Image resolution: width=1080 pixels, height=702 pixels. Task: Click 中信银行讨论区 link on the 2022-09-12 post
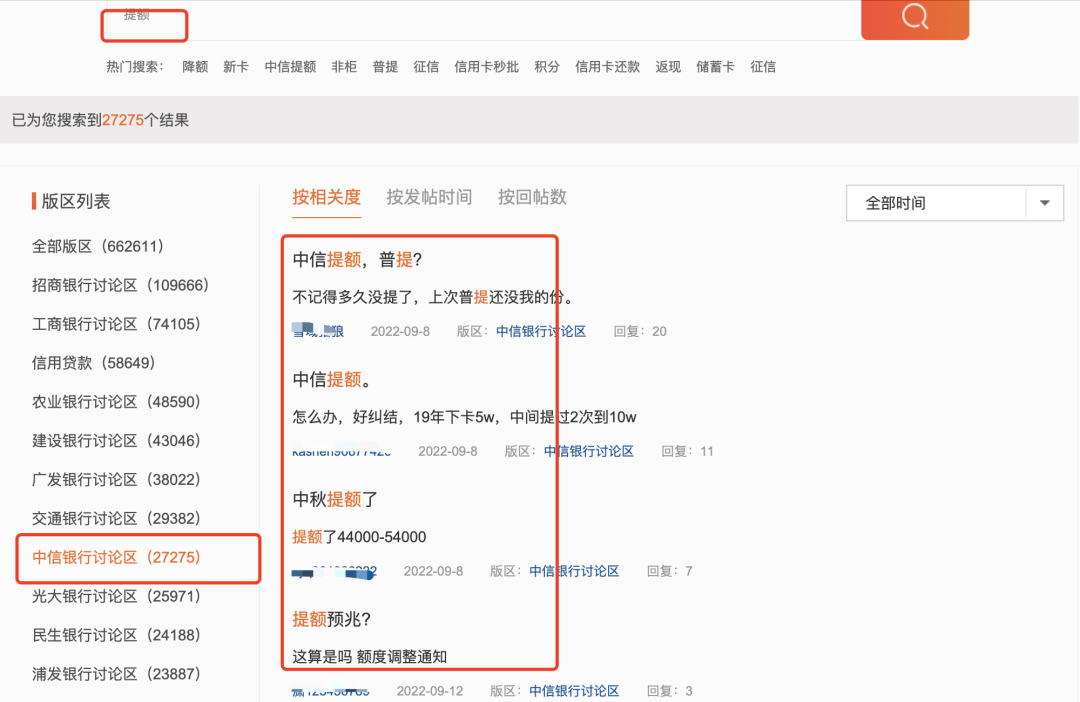pyautogui.click(x=574, y=691)
